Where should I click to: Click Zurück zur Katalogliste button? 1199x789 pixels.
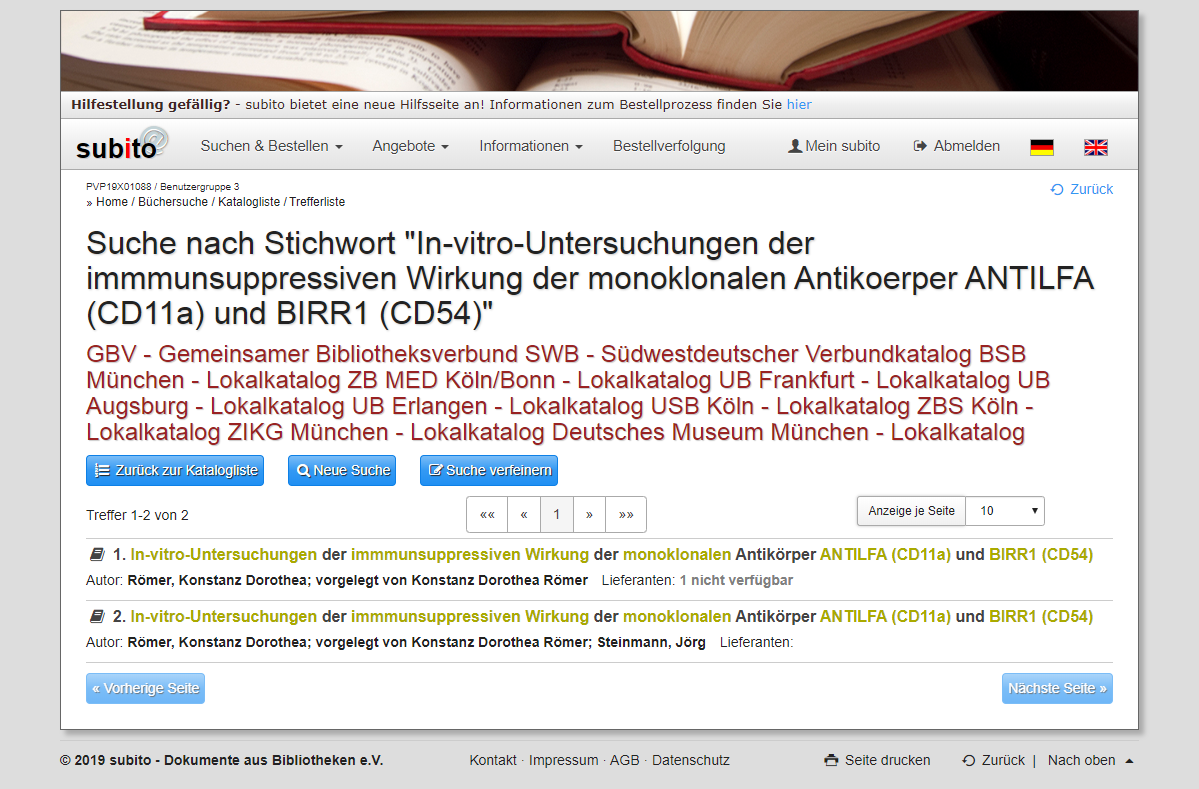click(175, 470)
